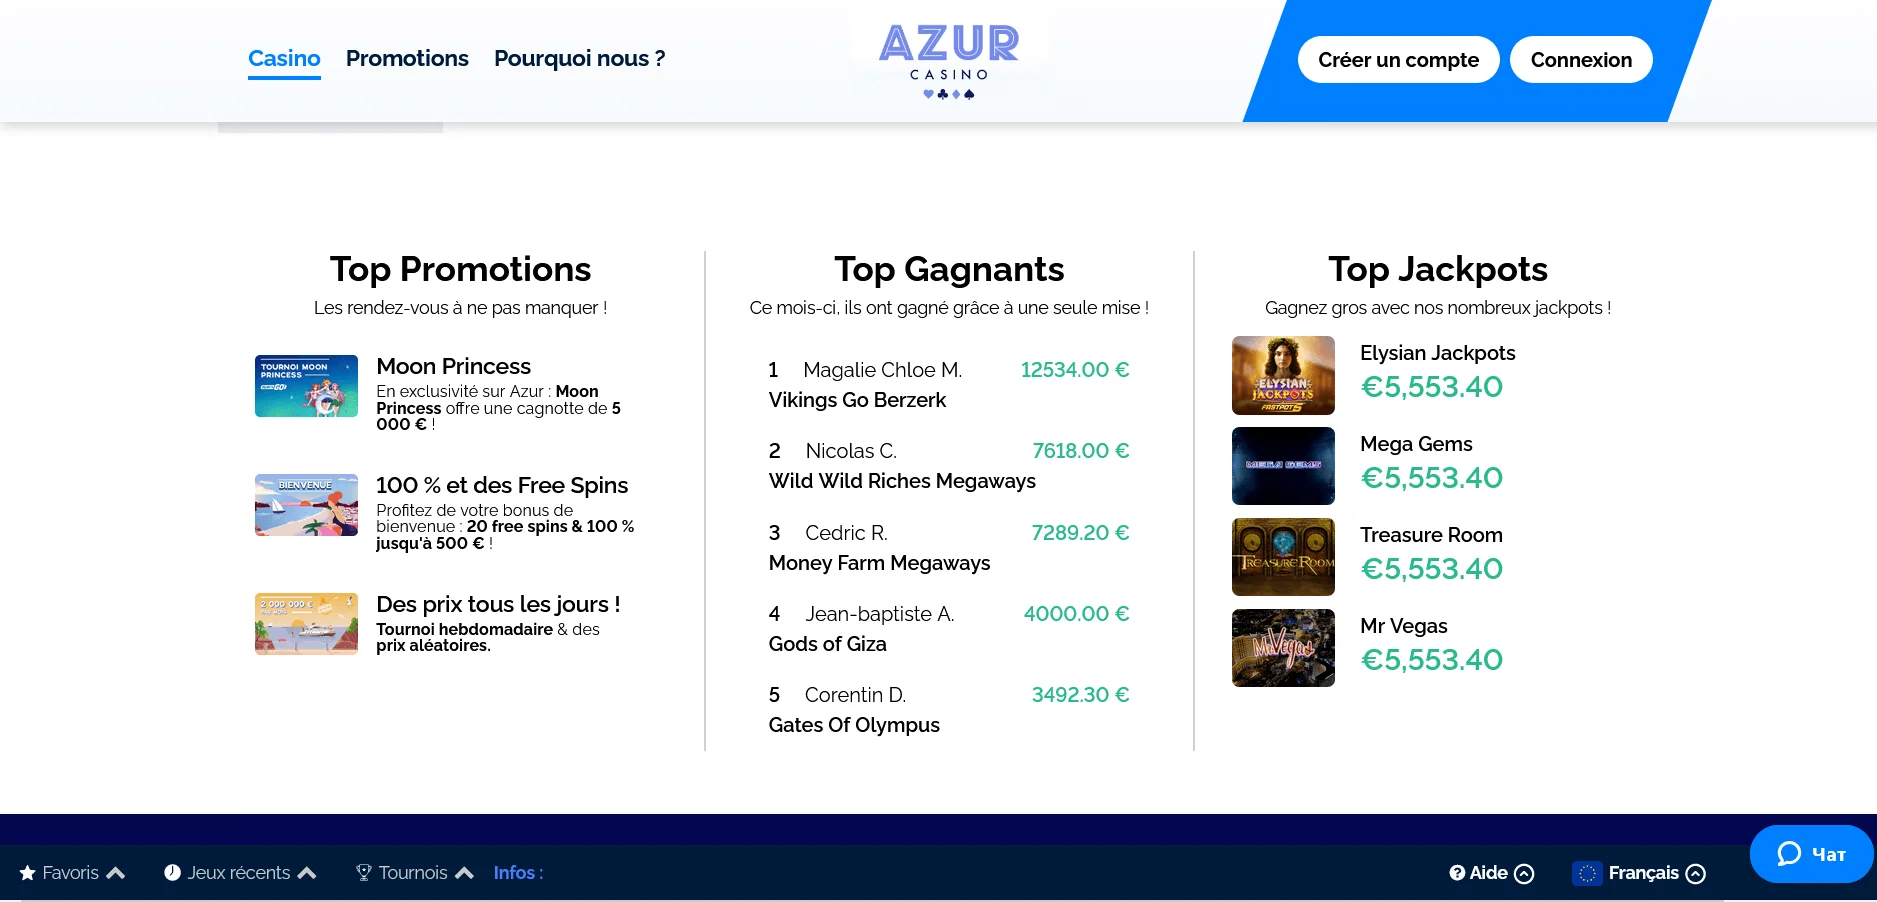Click the 4000.00 € winning amount
Screen dimensions: 1877x902
1076,614
